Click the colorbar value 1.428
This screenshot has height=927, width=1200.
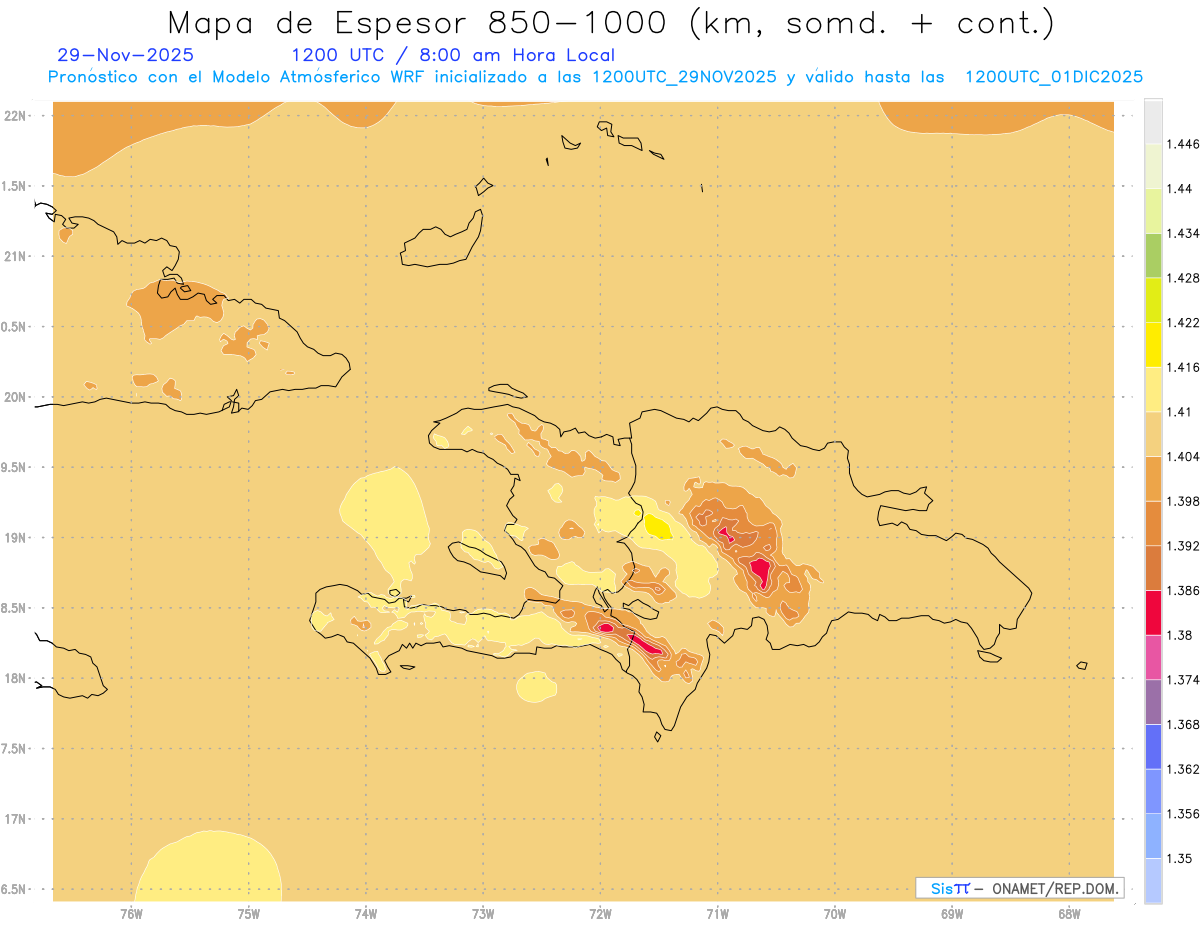point(1185,278)
